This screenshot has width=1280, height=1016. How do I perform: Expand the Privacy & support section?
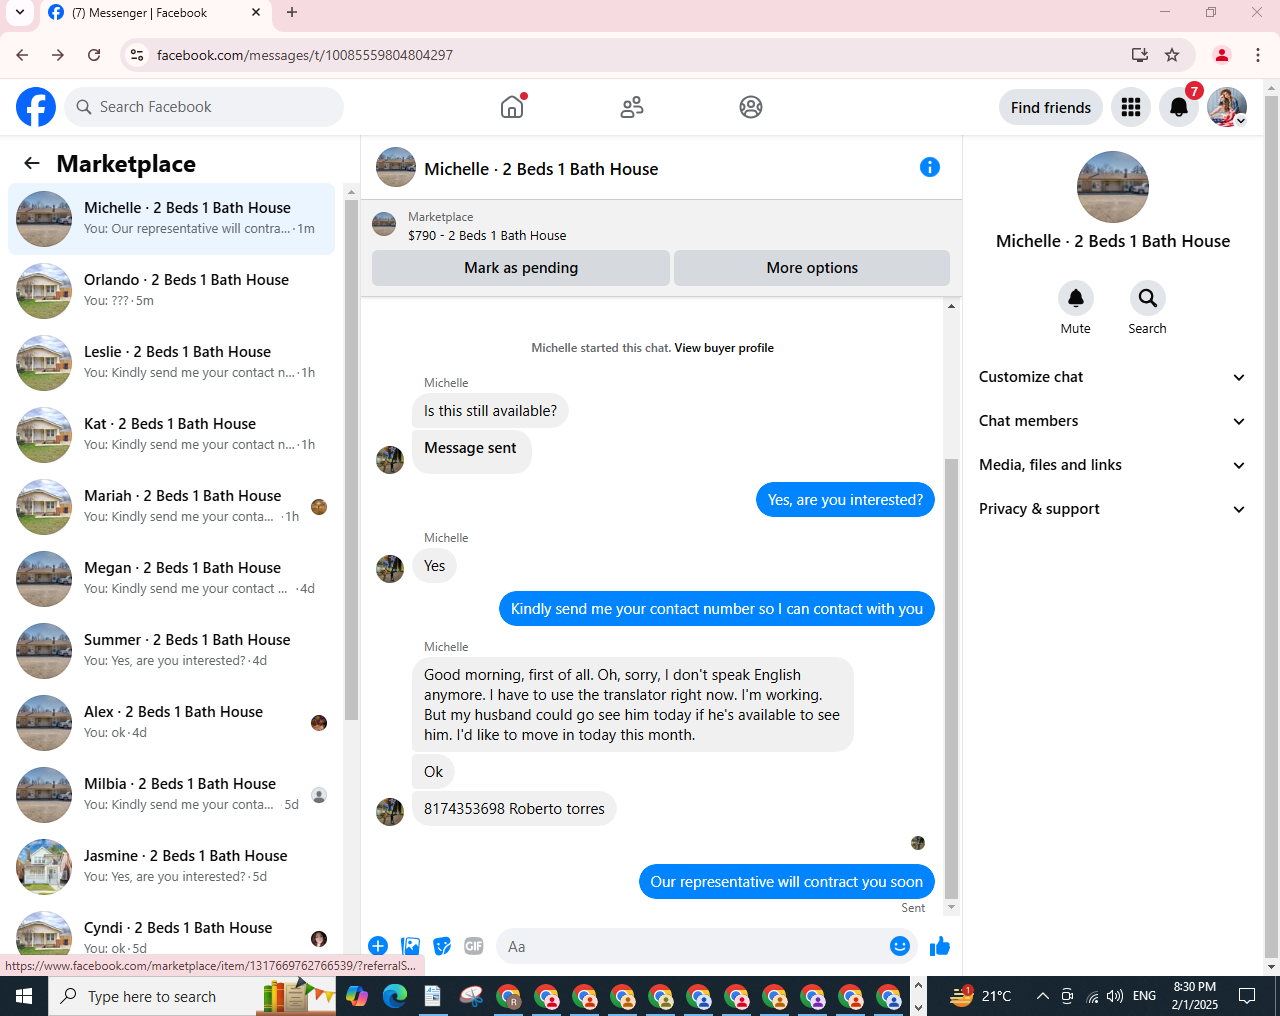[1112, 509]
